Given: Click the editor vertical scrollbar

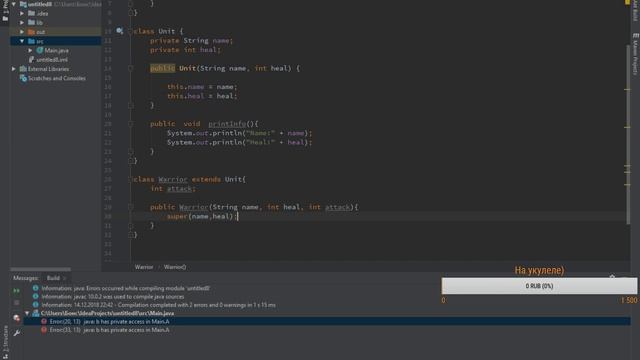Looking at the screenshot, I should 628,134.
